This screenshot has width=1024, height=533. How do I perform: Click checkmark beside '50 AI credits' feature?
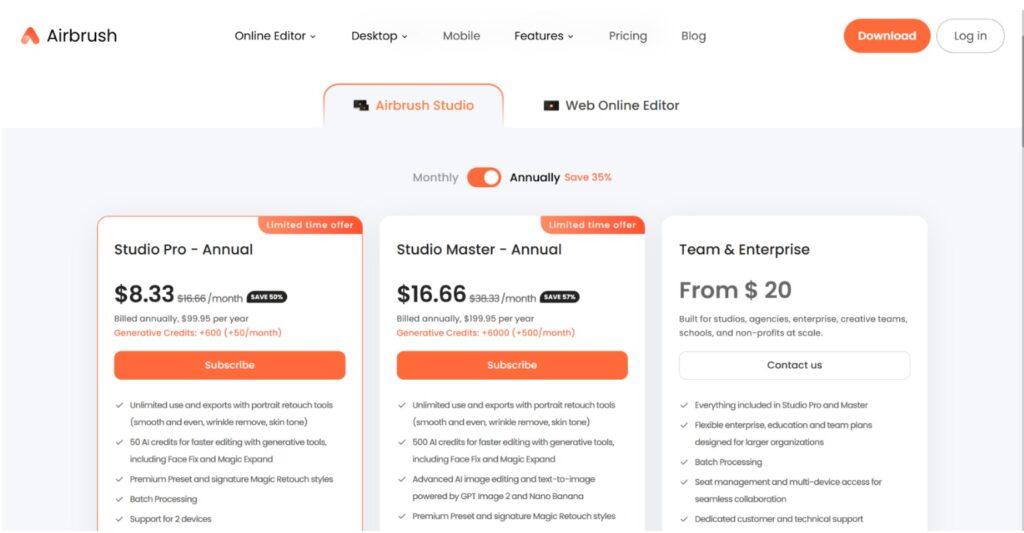click(x=120, y=442)
